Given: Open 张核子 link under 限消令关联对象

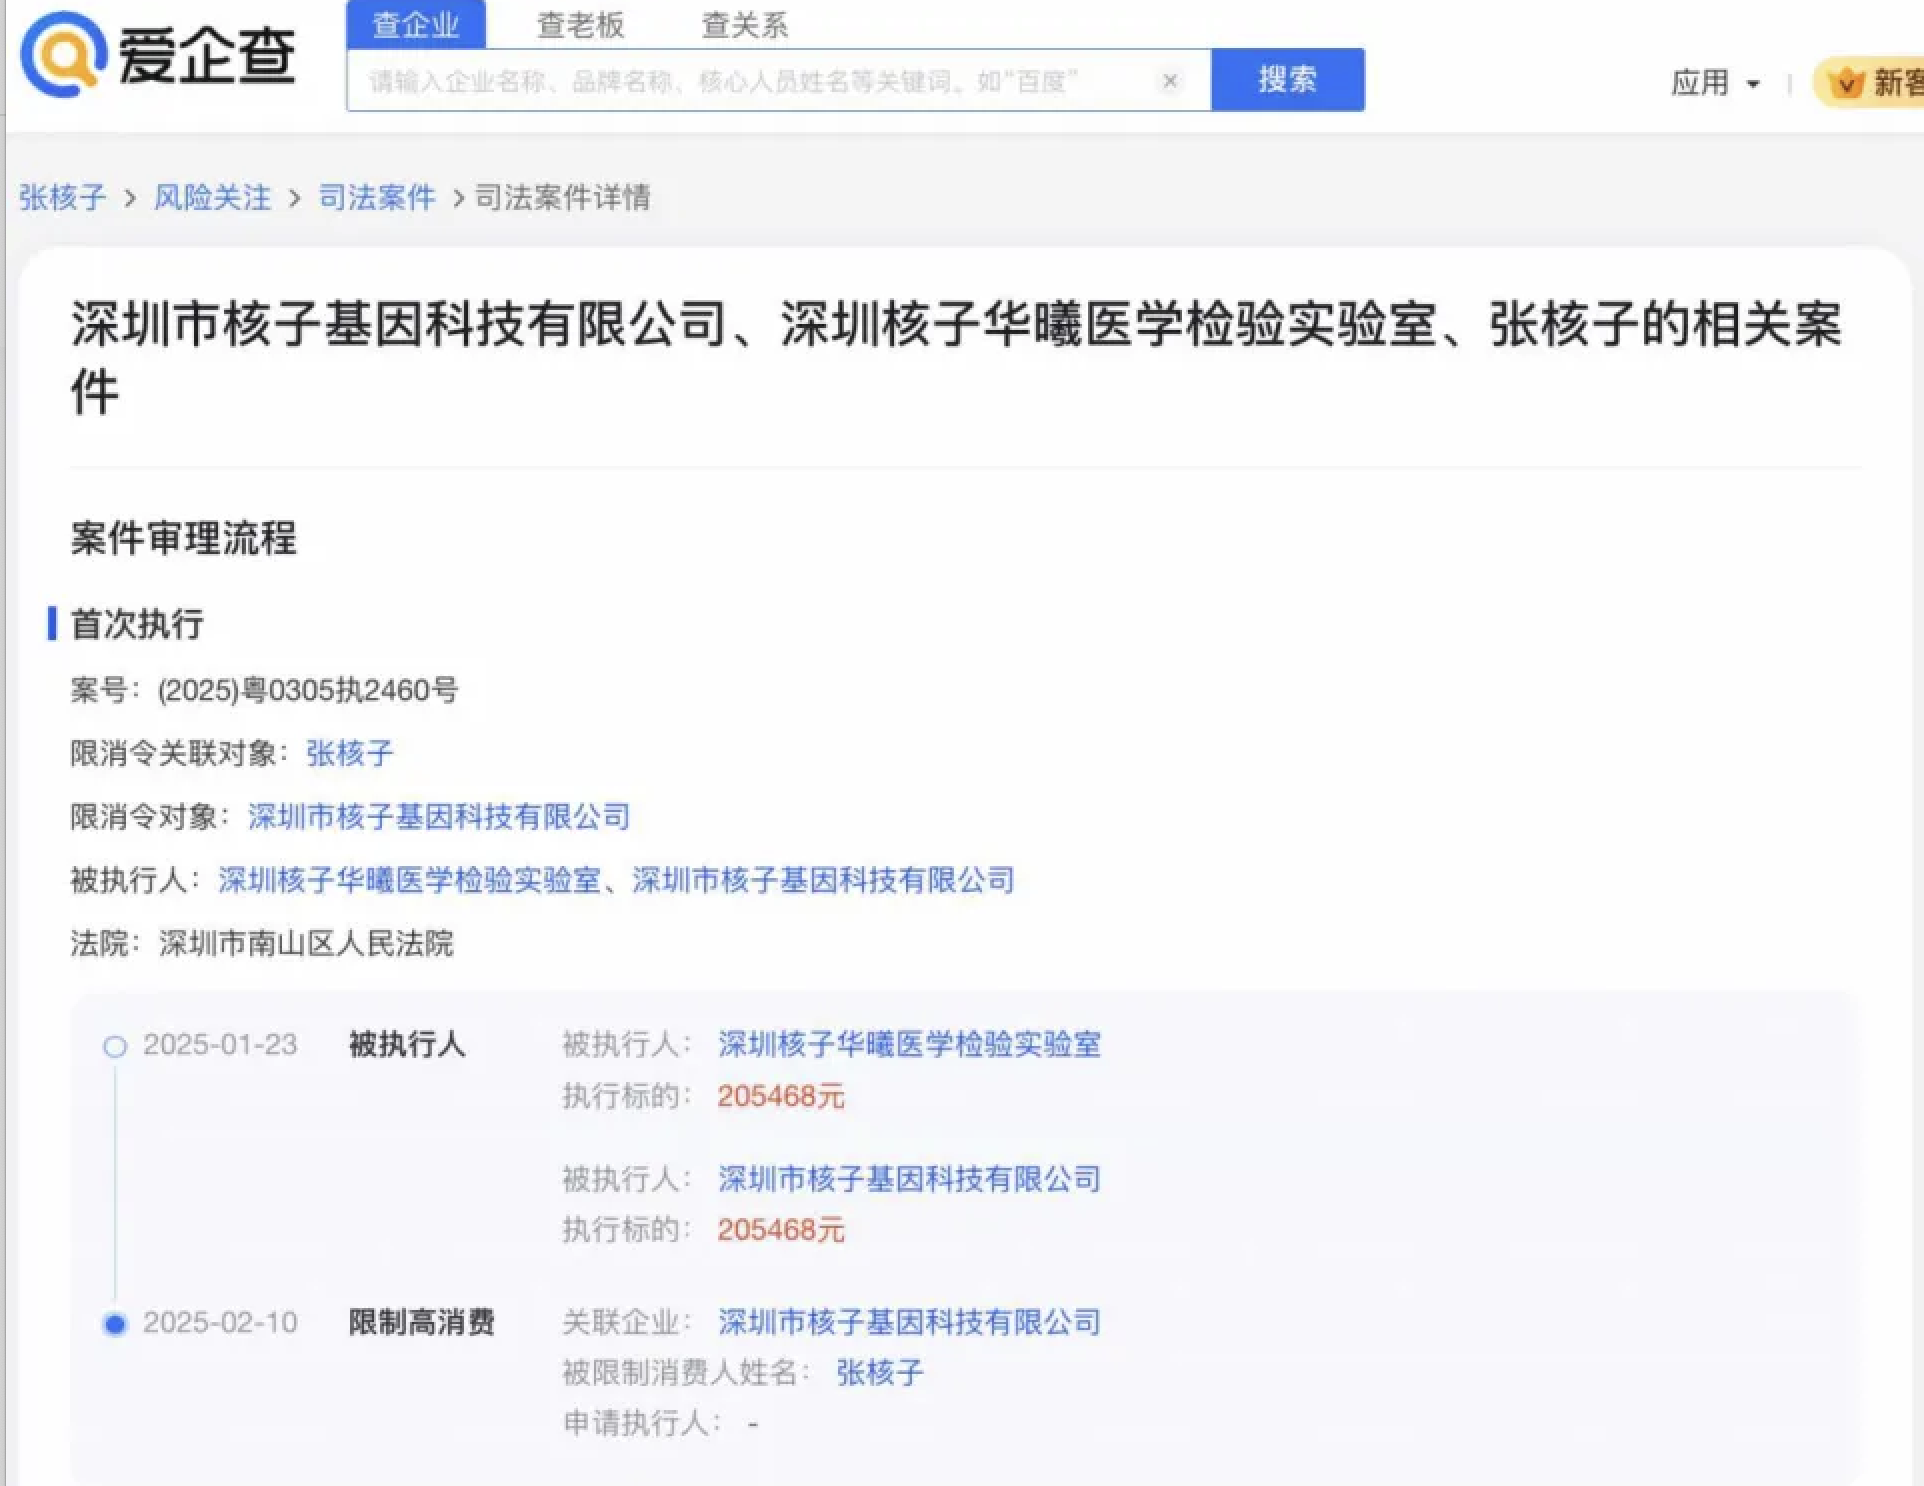Looking at the screenshot, I should point(350,754).
